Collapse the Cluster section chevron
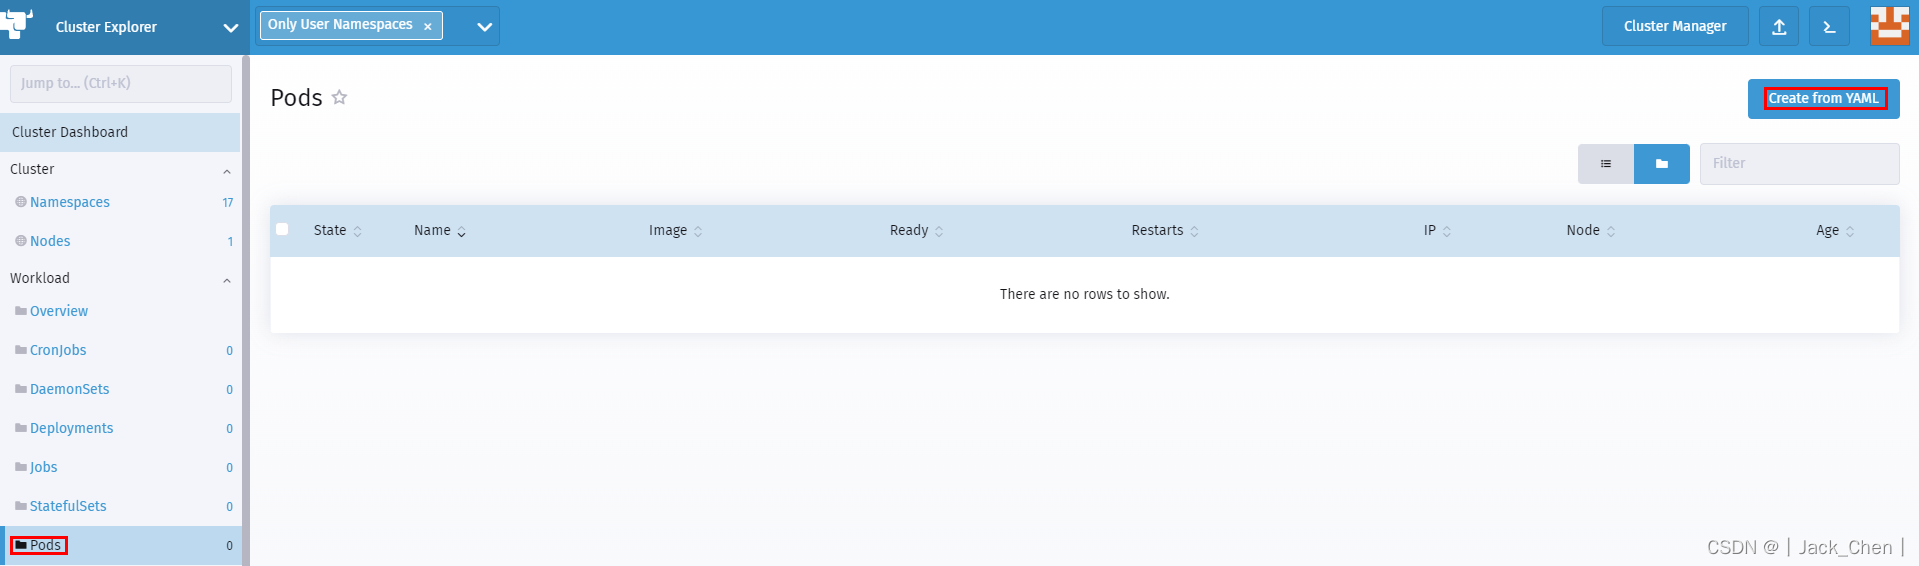Viewport: 1919px width, 566px height. [227, 171]
